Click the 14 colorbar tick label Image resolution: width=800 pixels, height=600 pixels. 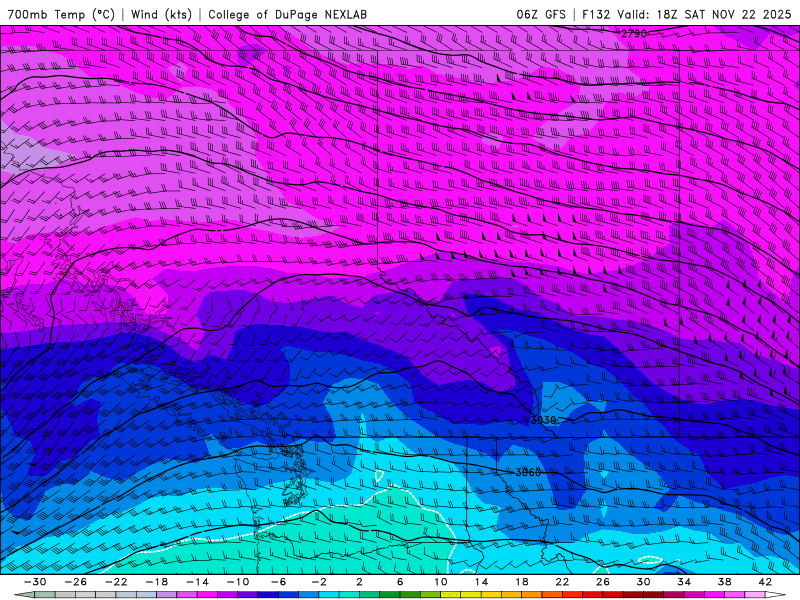(x=481, y=582)
